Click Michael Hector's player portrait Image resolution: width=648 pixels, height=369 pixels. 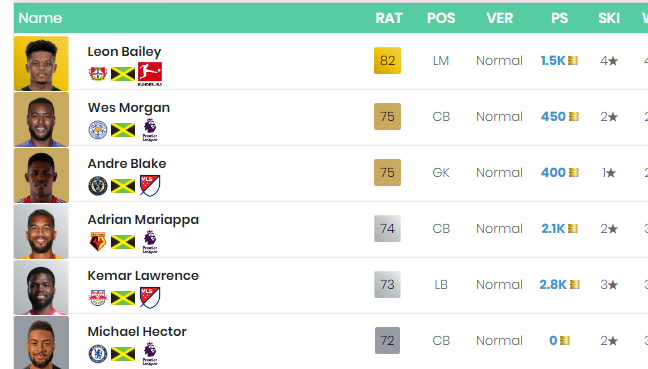(x=41, y=343)
